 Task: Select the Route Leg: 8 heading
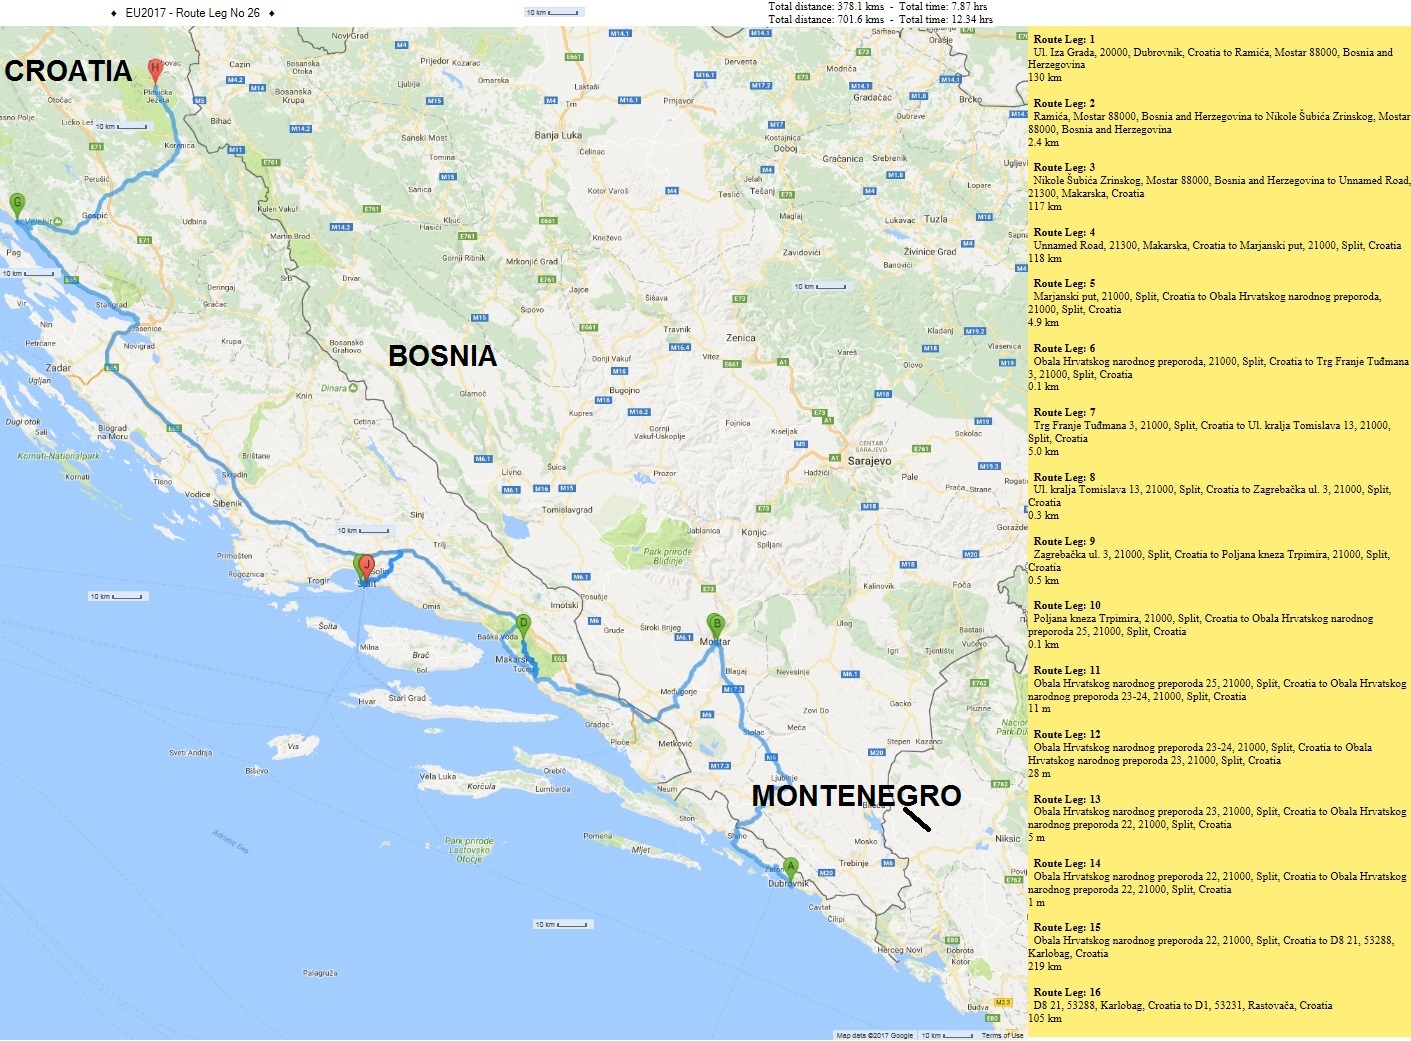[1064, 477]
